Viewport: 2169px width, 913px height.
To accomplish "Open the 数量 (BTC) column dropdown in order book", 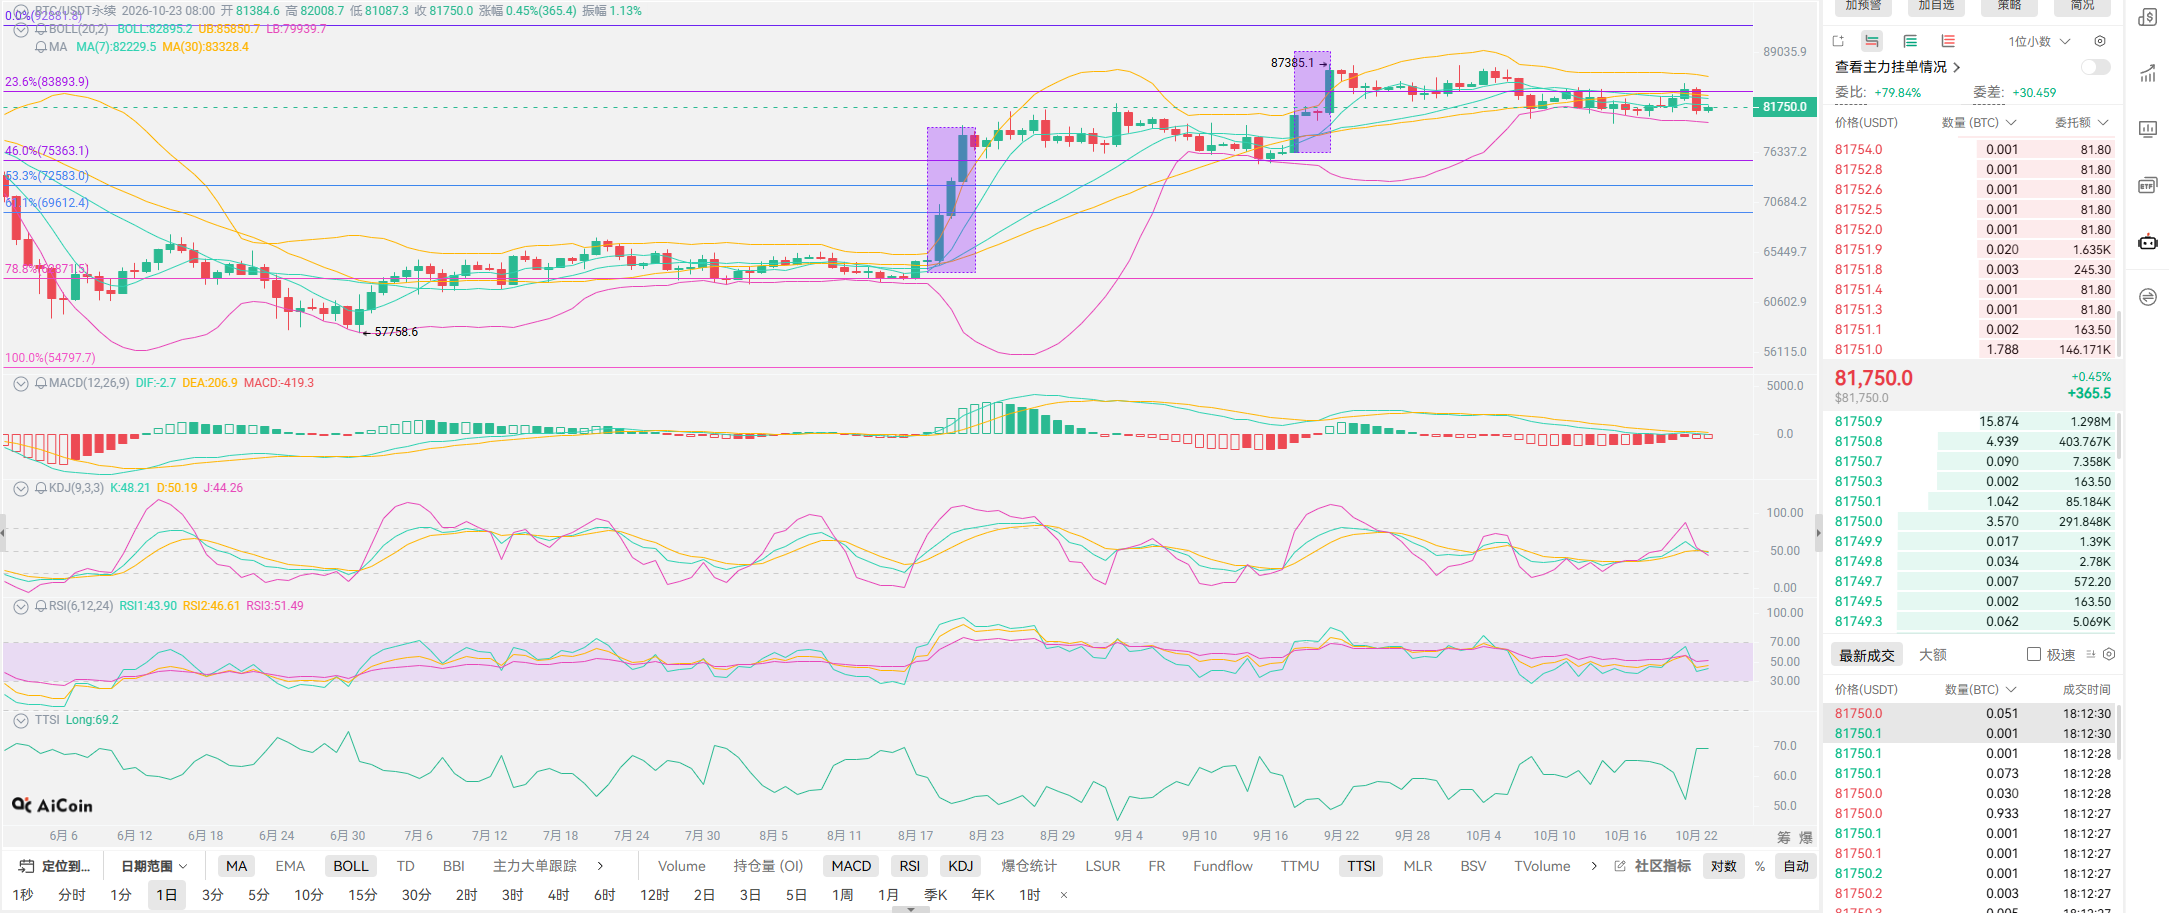I will (1979, 122).
